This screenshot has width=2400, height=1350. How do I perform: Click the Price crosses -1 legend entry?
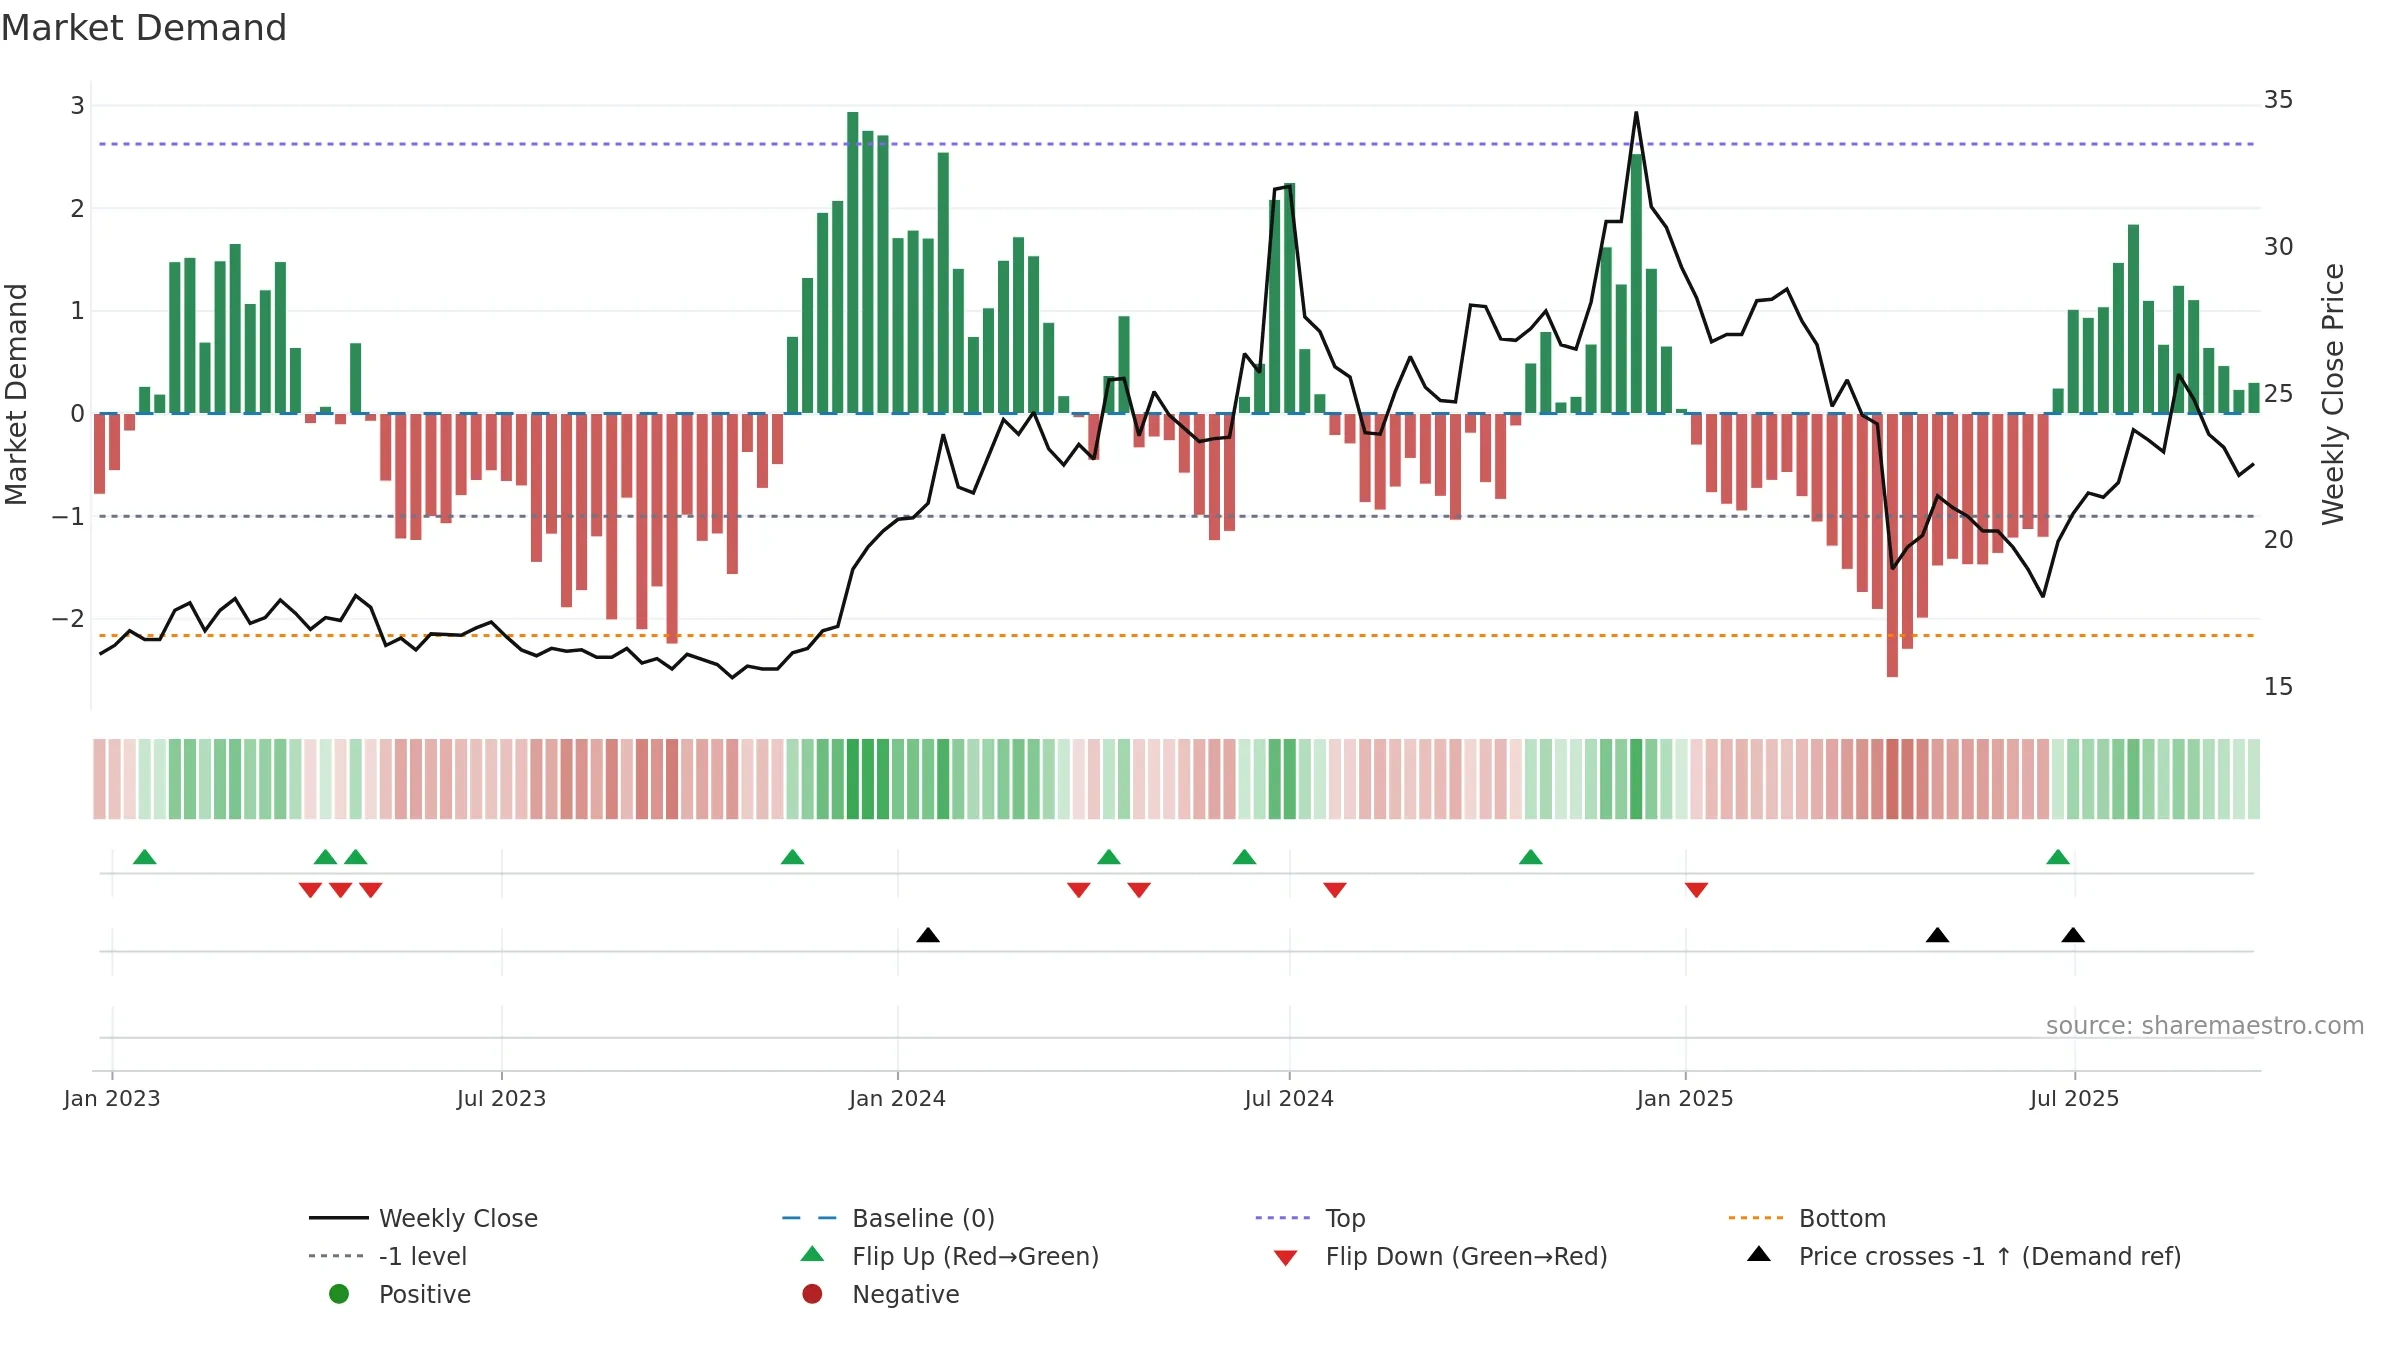pos(1964,1256)
